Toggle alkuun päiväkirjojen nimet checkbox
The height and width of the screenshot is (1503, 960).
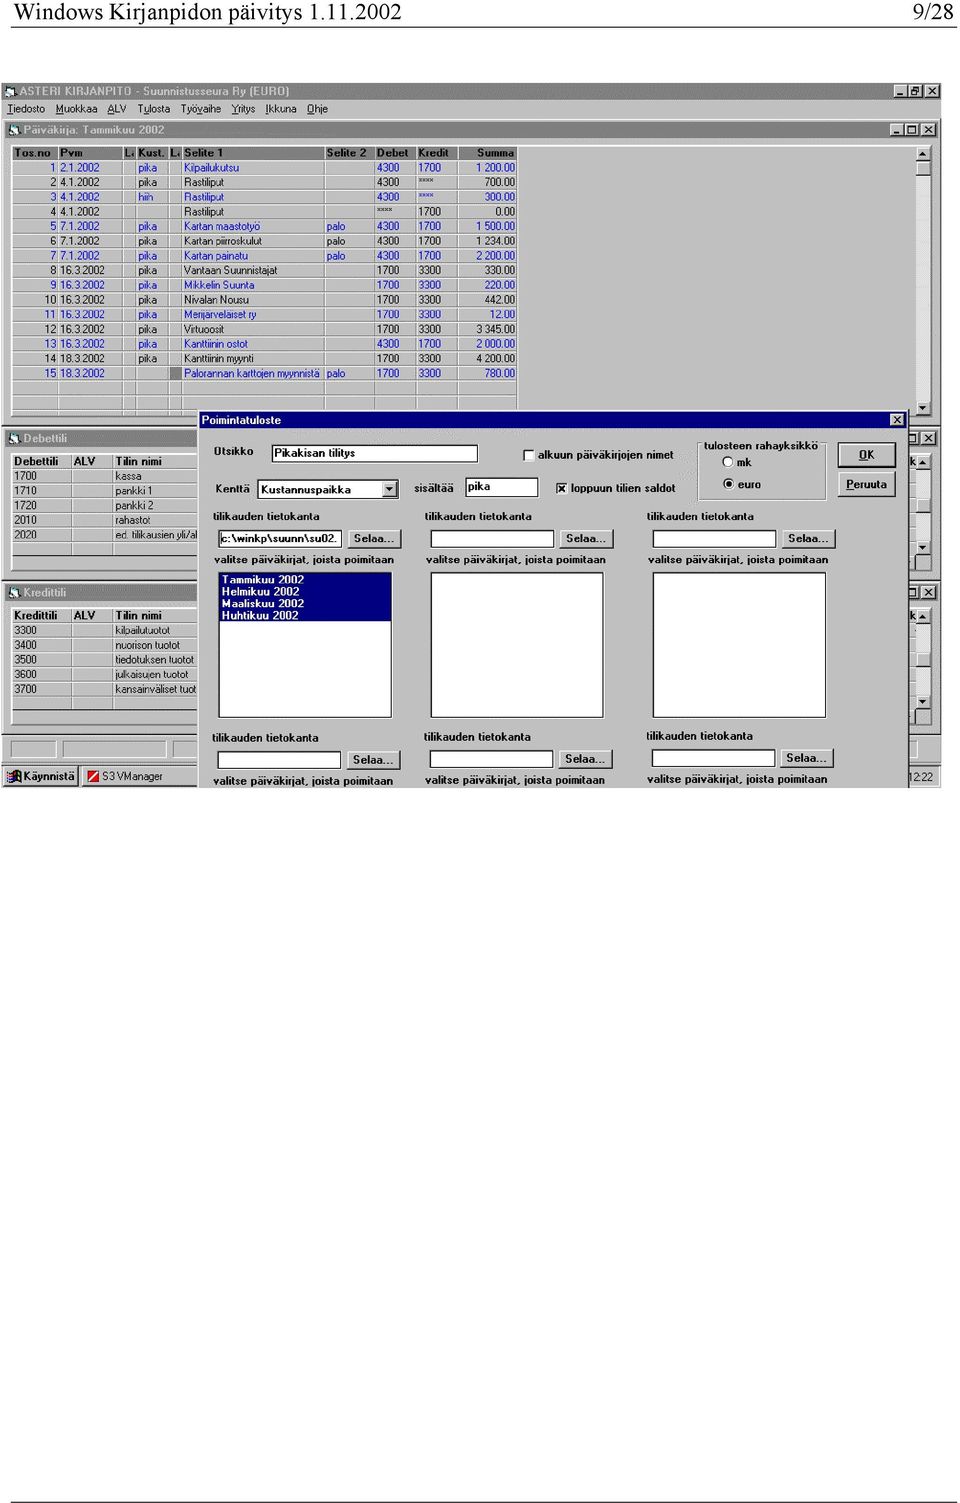coord(529,455)
